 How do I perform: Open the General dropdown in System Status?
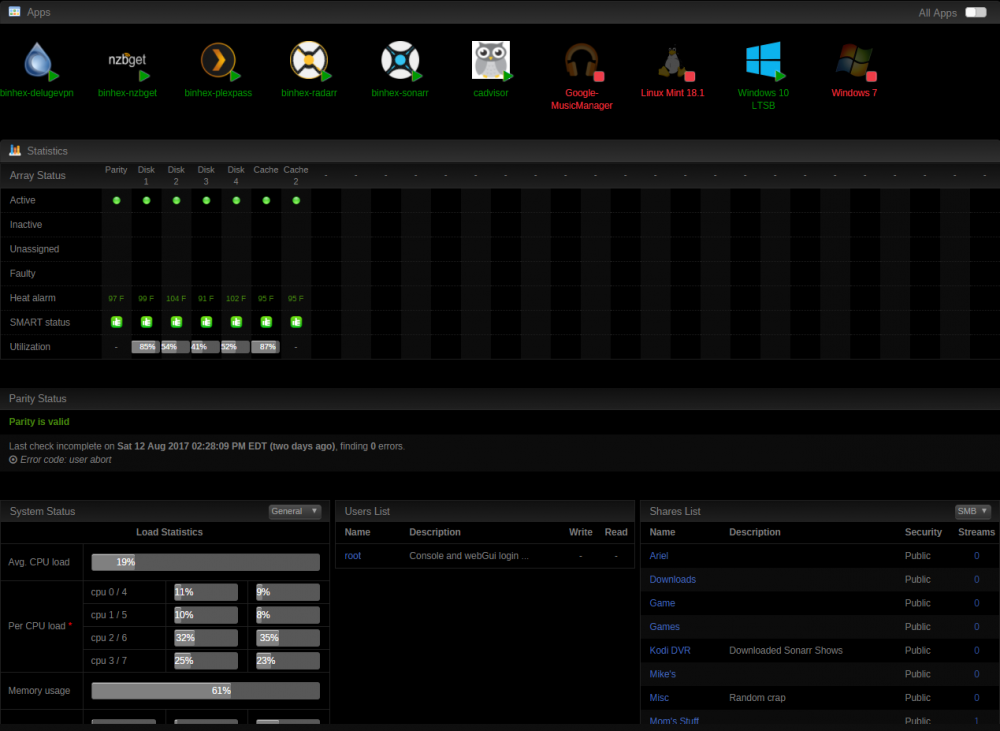294,511
